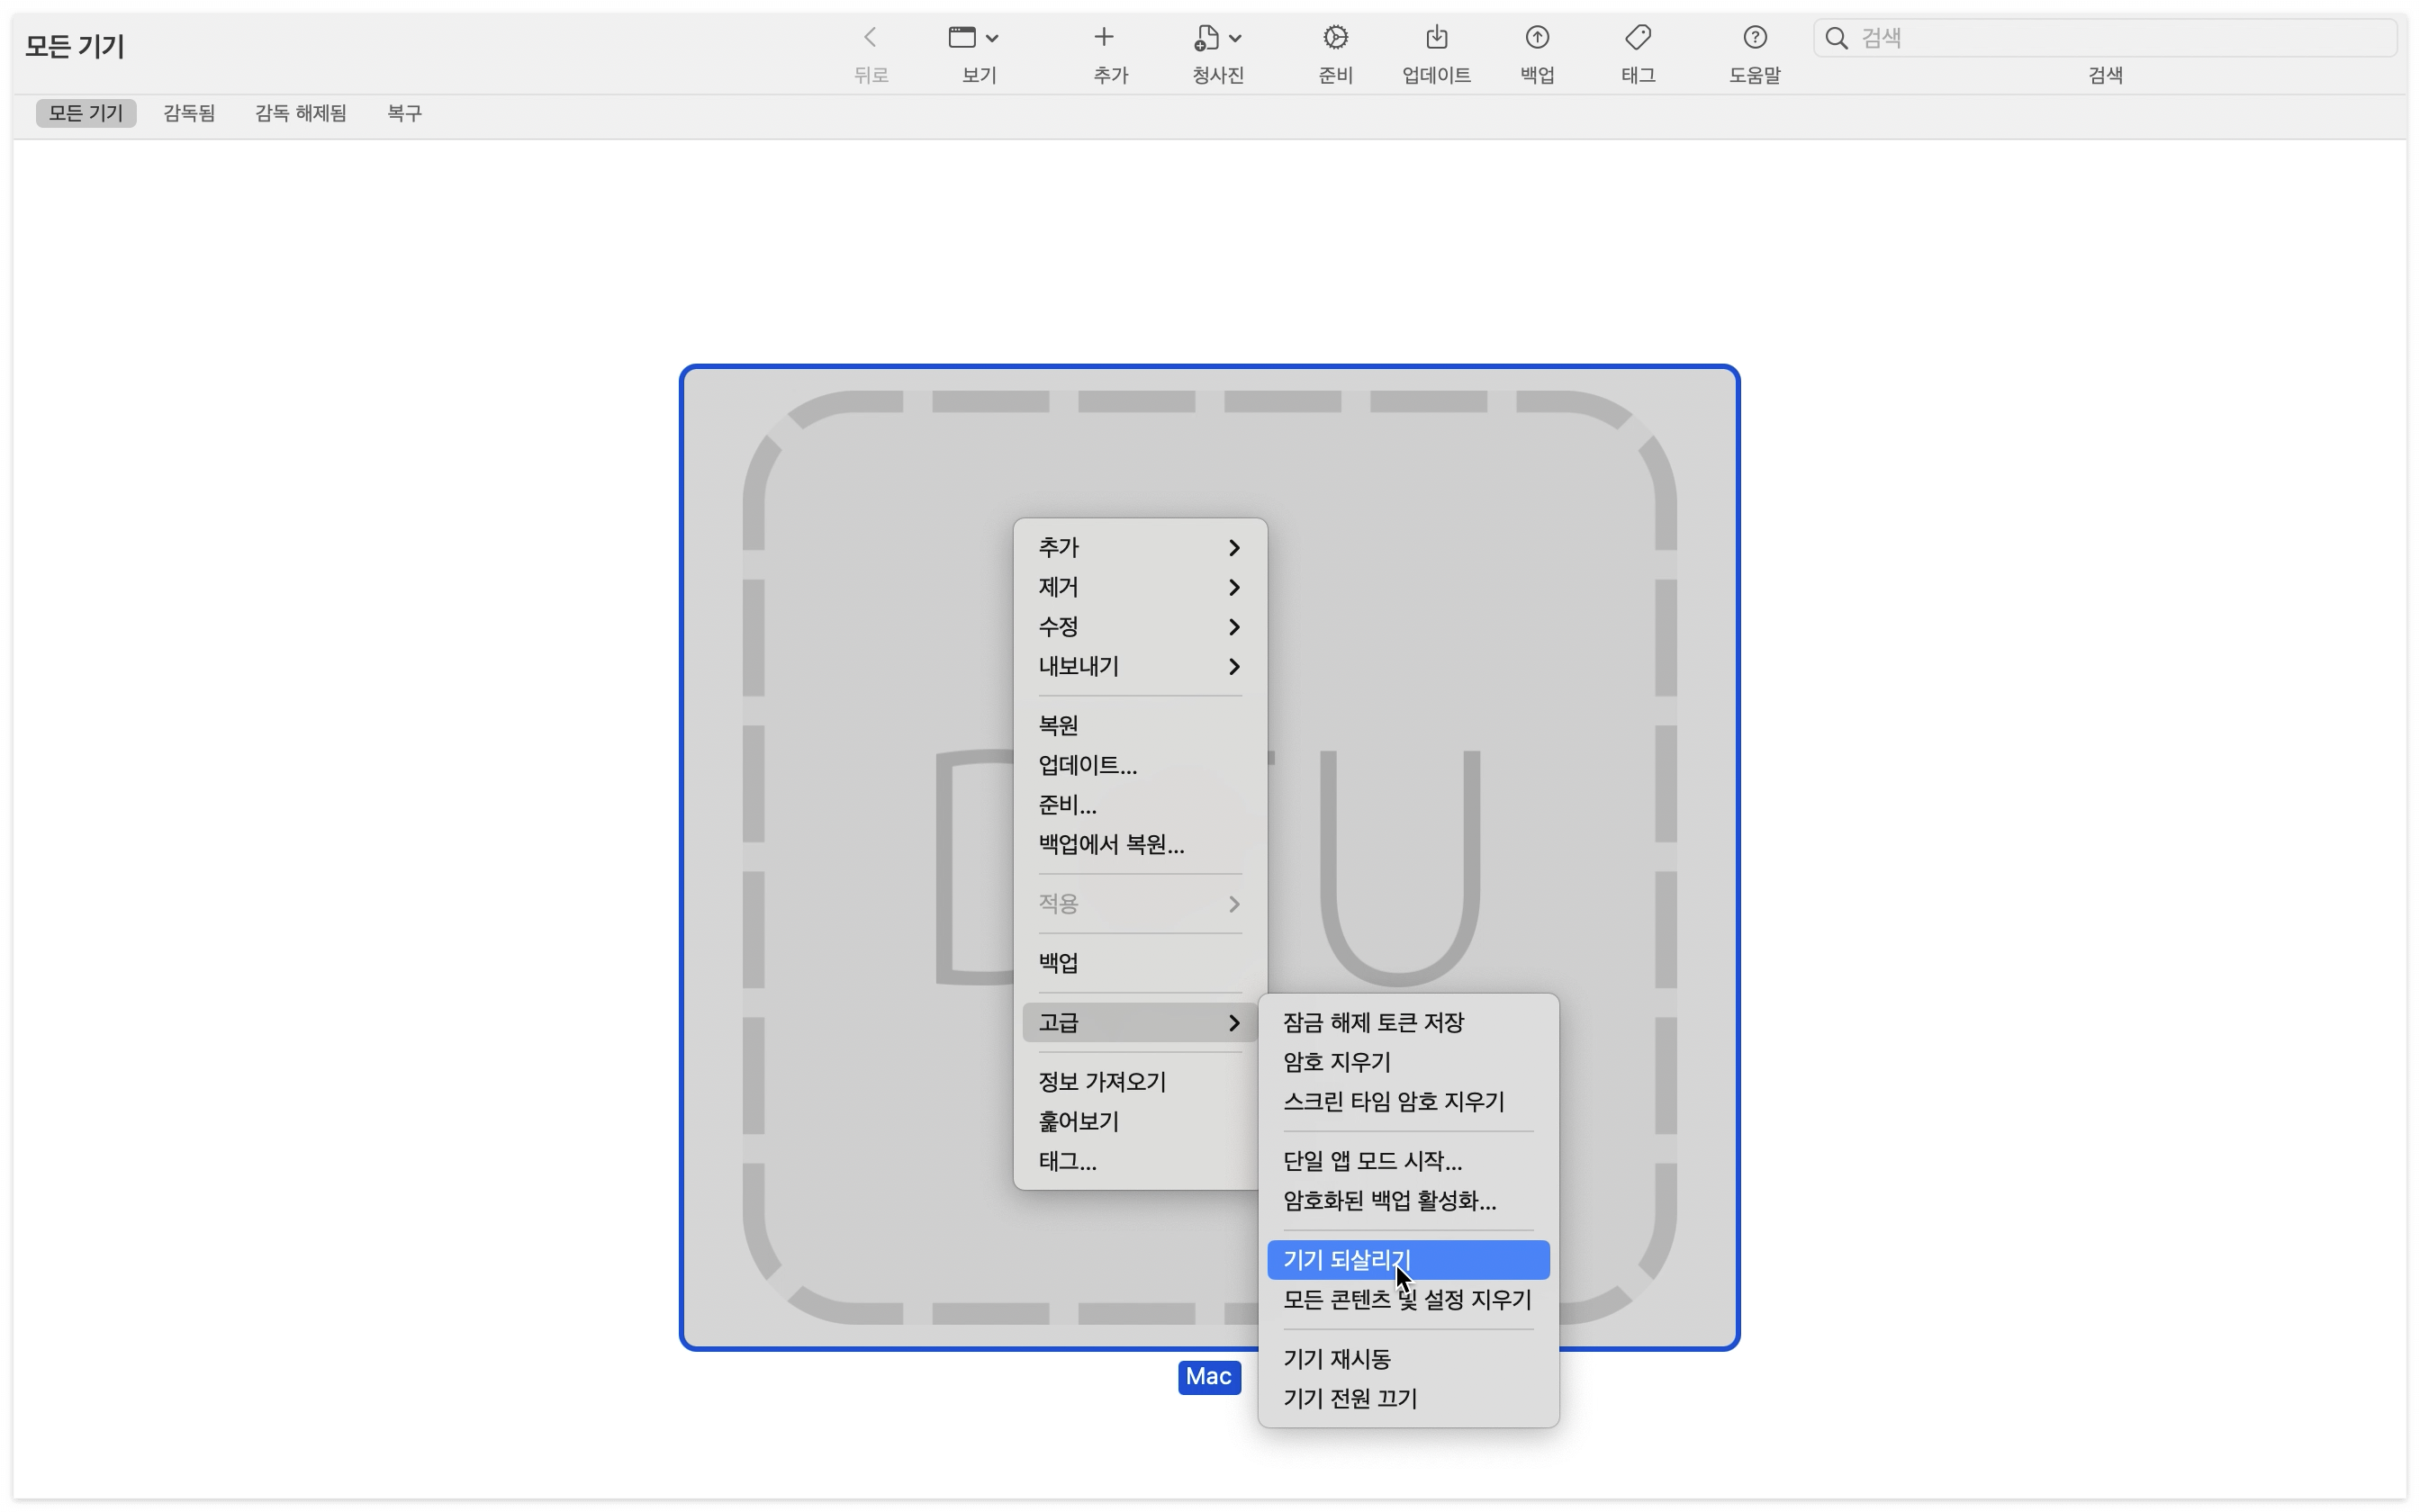Focus the 검색 search input field
Image resolution: width=2420 pixels, height=1512 pixels.
tap(2110, 38)
